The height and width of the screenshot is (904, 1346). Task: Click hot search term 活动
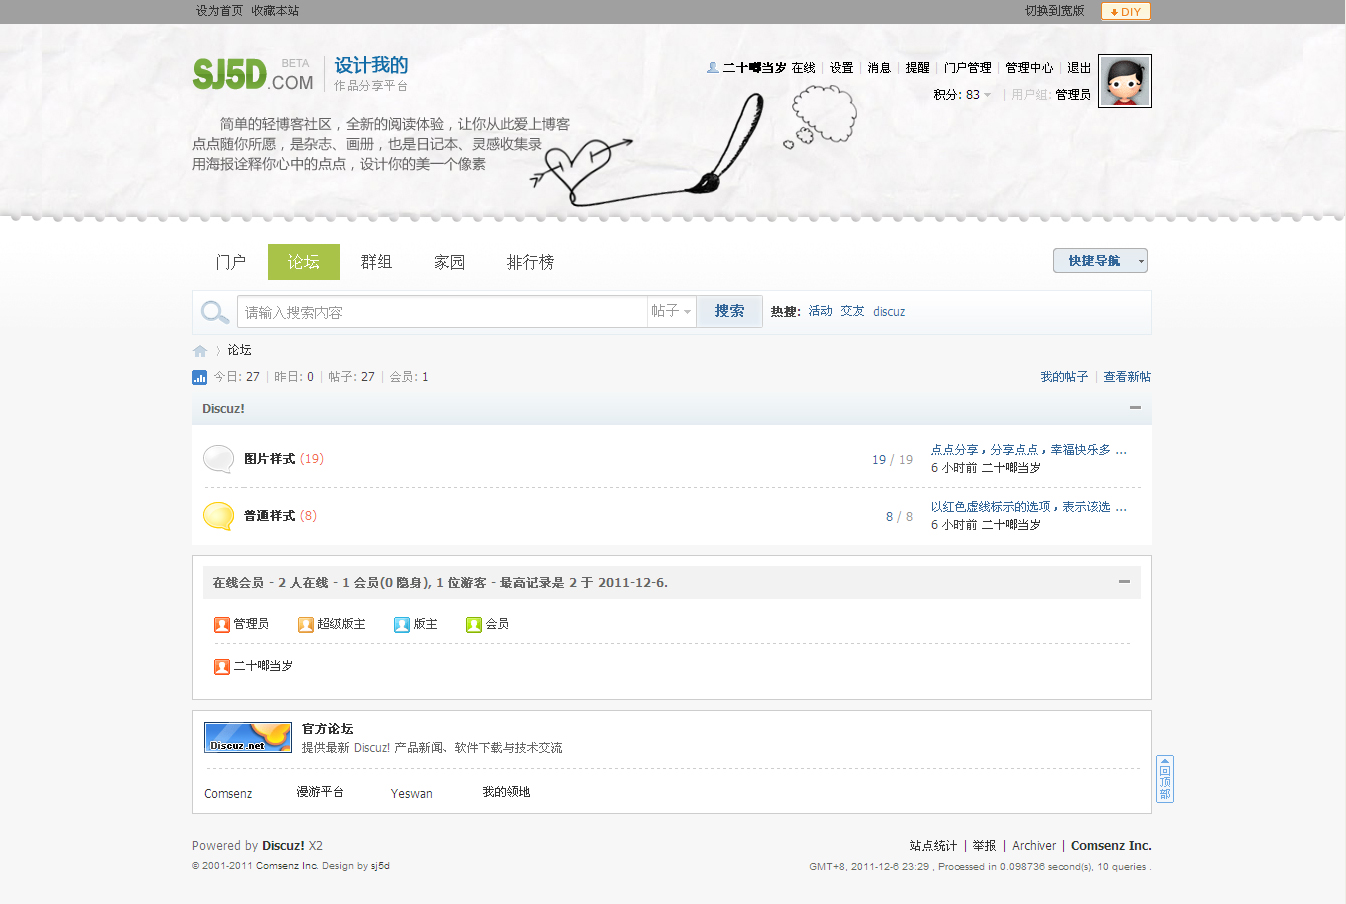pos(820,311)
